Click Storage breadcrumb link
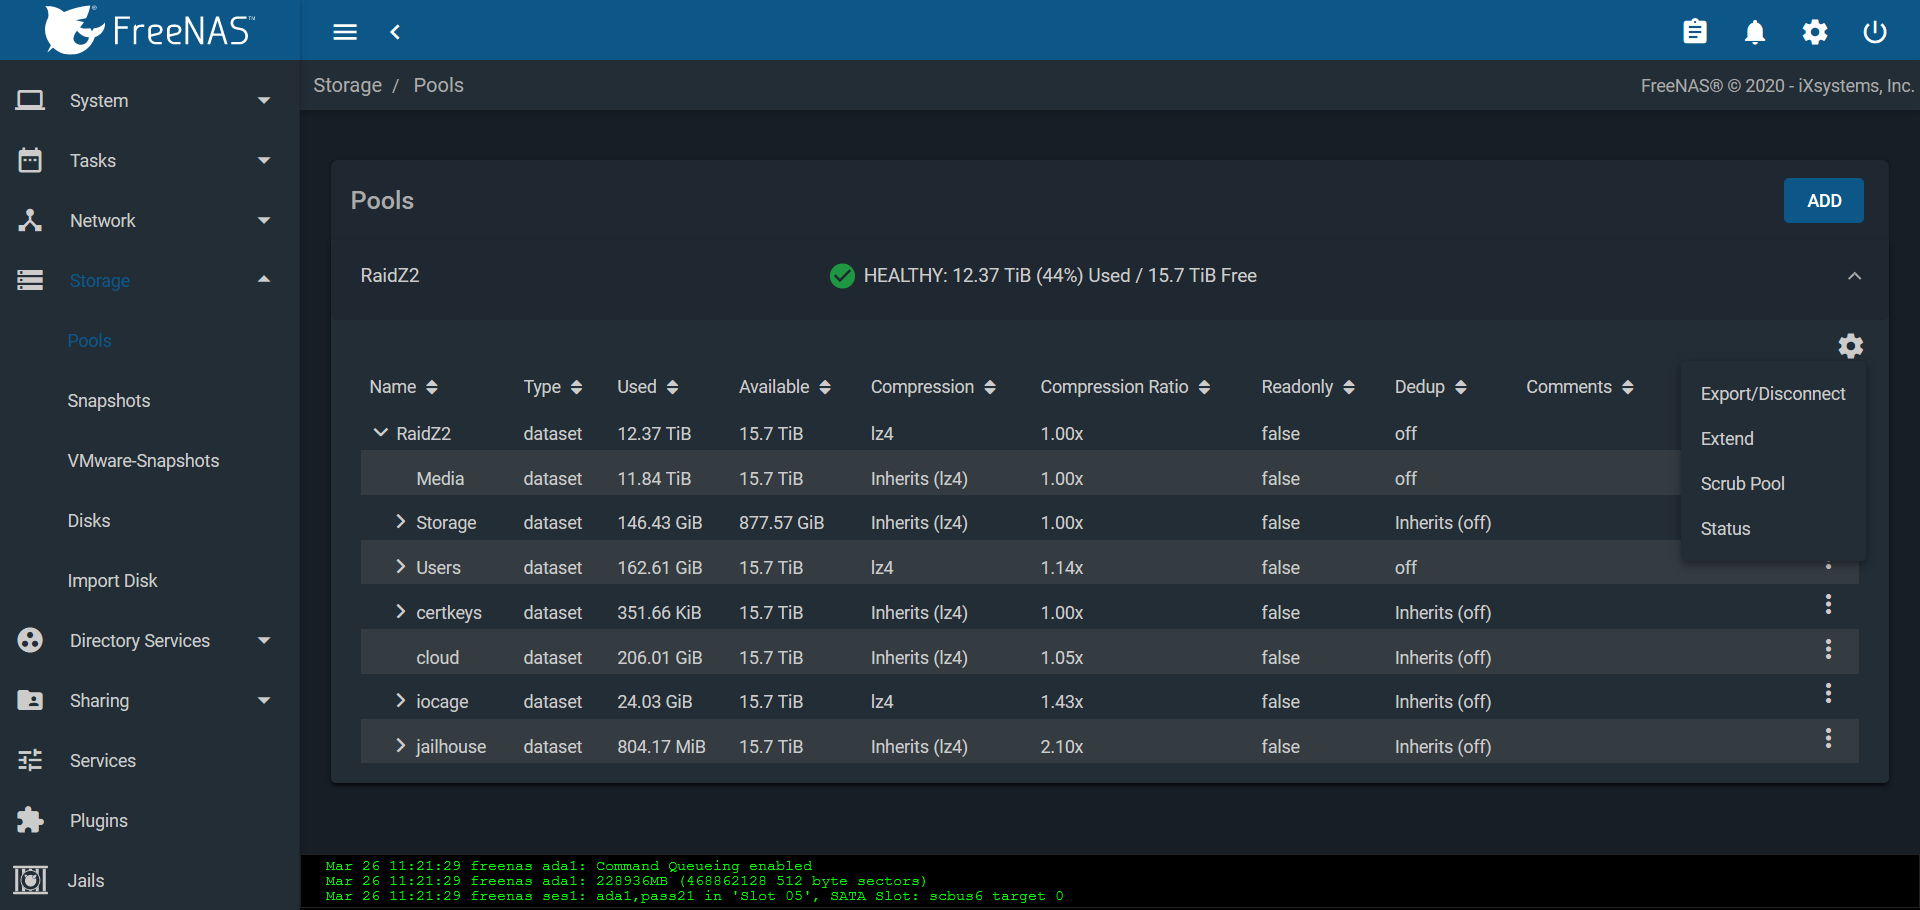Screen dimensions: 1920x910 coord(347,85)
